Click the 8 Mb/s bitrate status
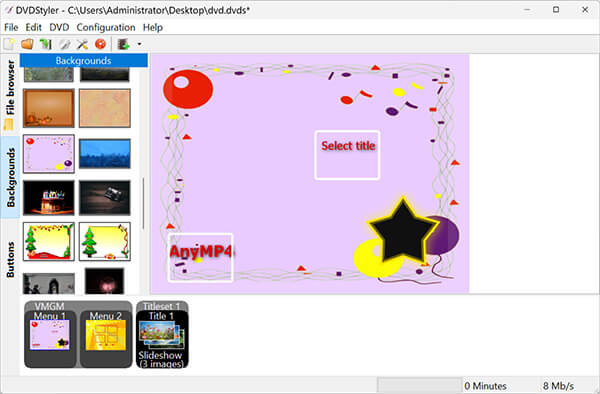The width and height of the screenshot is (600, 394). coord(559,386)
